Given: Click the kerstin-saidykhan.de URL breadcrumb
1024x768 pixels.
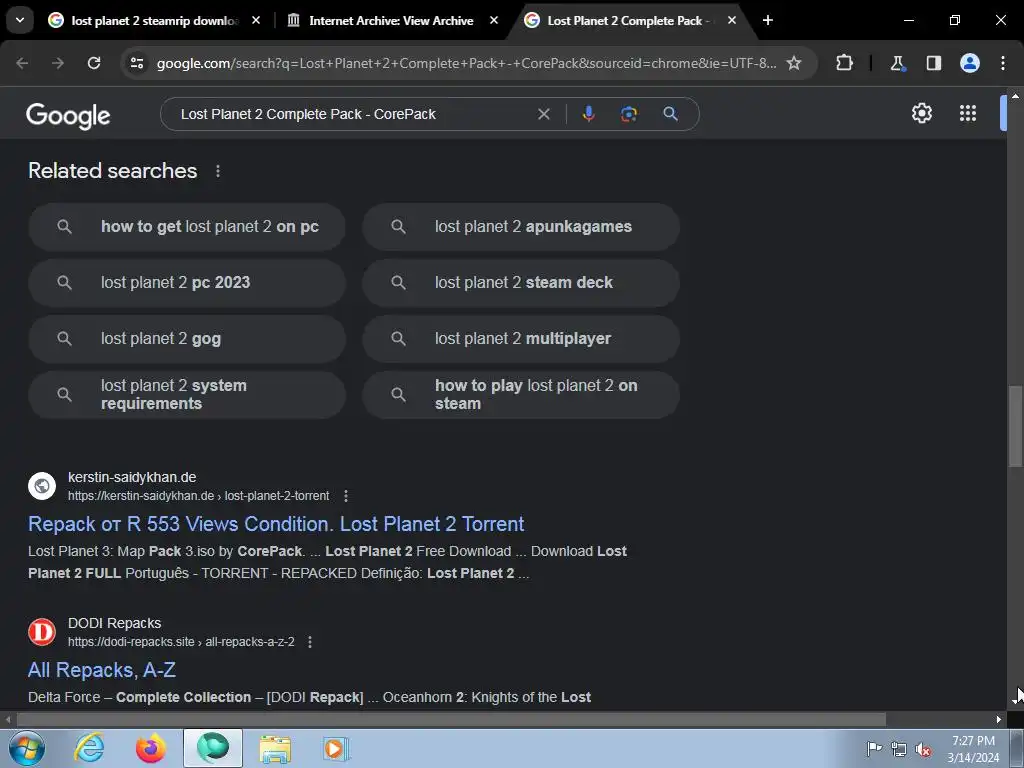Looking at the screenshot, I should pos(199,496).
